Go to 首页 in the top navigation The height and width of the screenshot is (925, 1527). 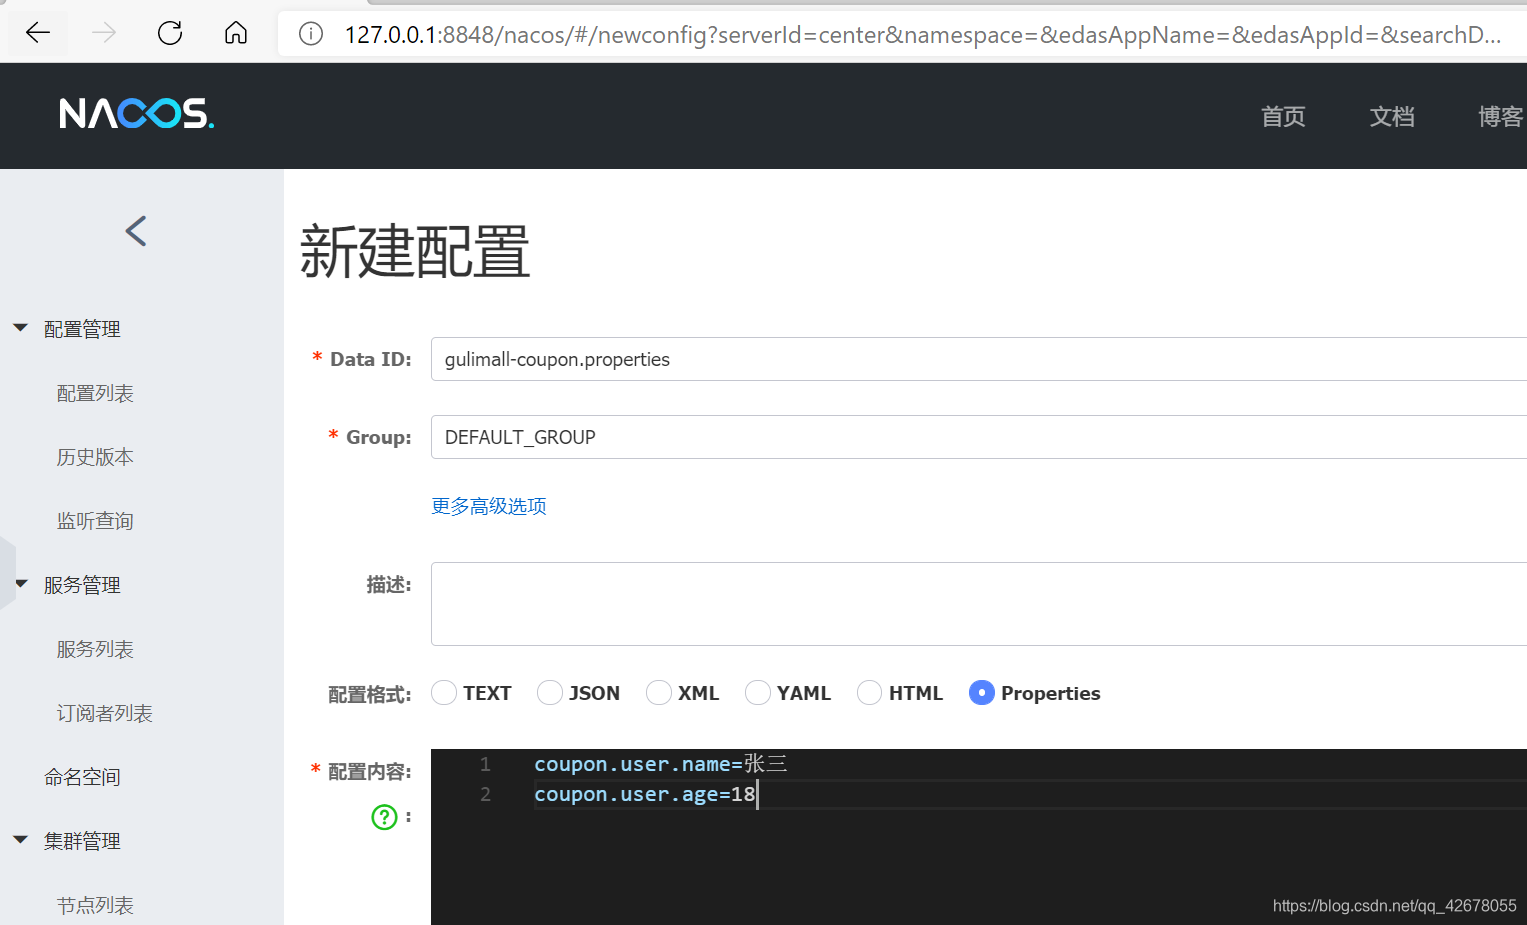1283,116
